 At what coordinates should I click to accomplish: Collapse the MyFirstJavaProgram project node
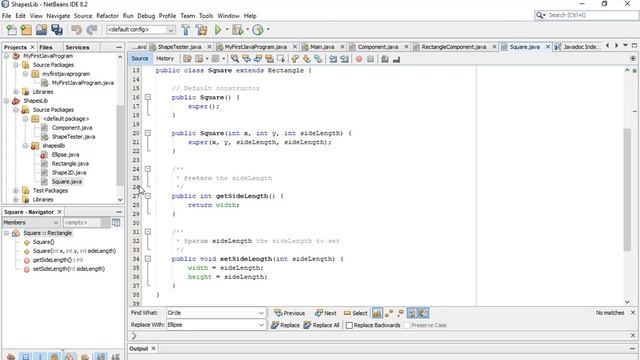7,56
